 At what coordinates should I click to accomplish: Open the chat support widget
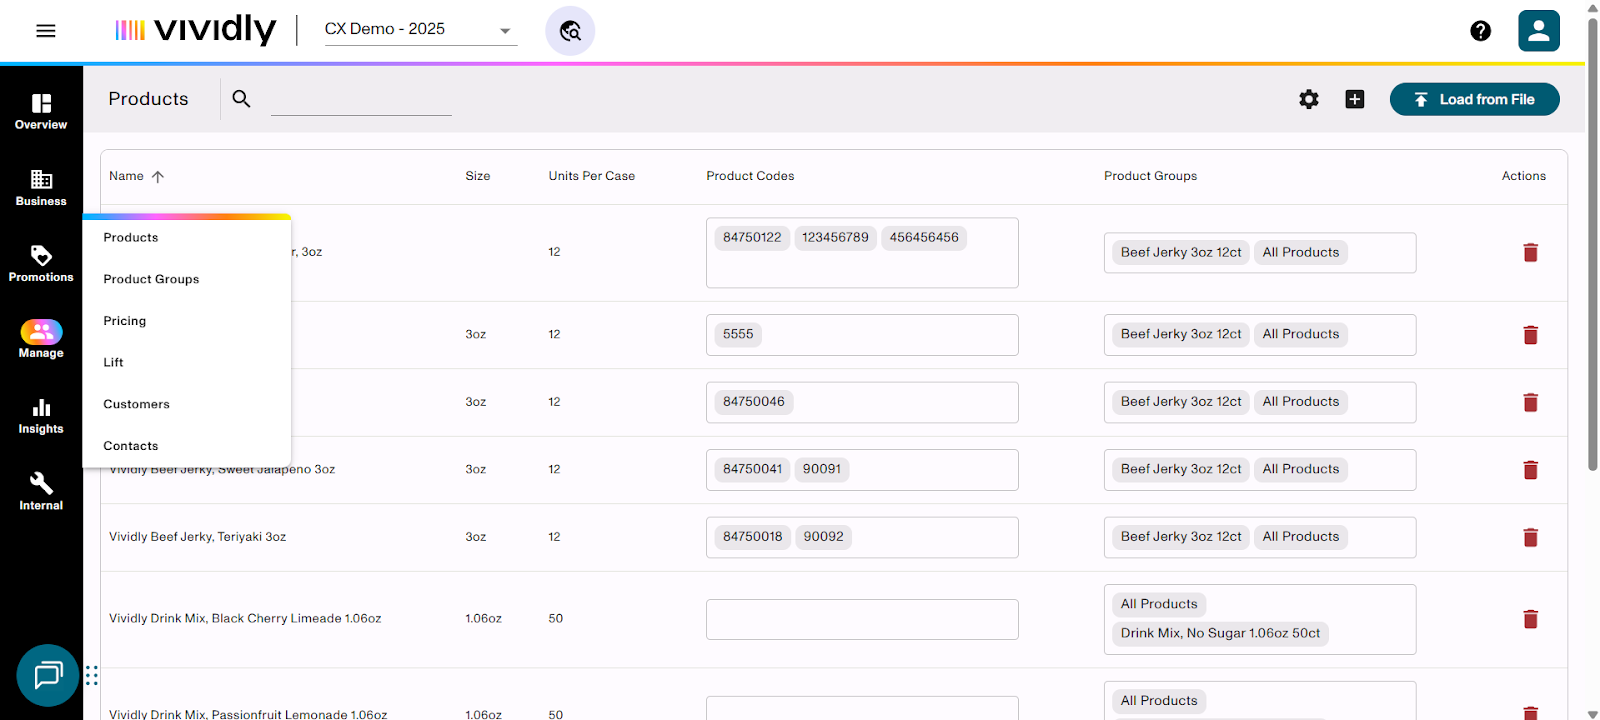click(x=47, y=676)
